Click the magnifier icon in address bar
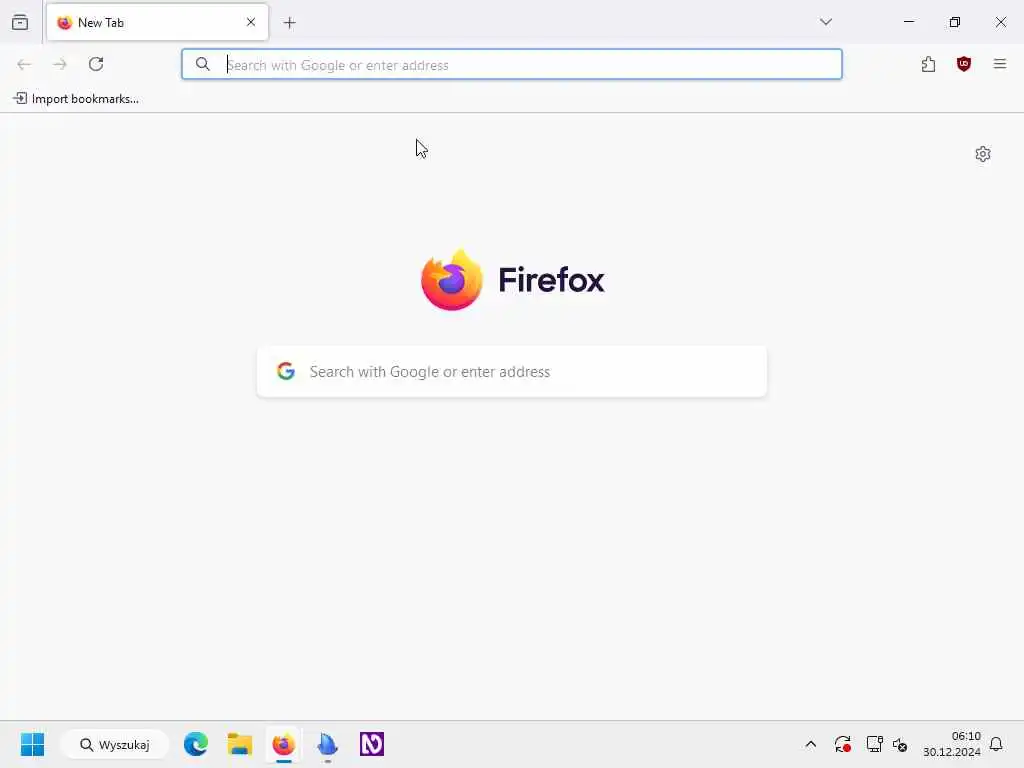1024x768 pixels. (202, 64)
